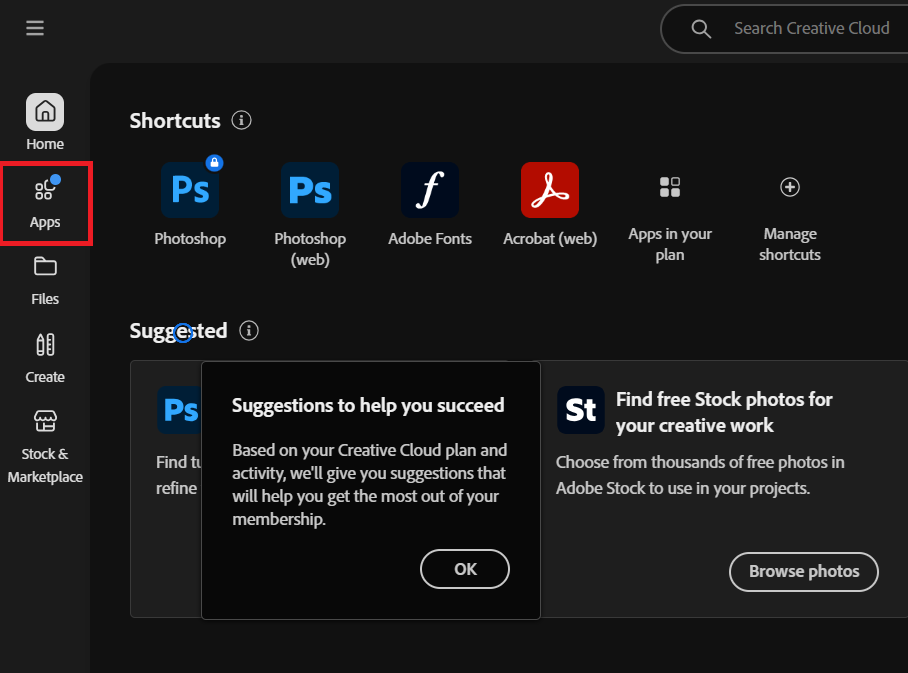Viewport: 908px width, 673px height.
Task: Click the info icon beside Suggested
Action: 249,330
